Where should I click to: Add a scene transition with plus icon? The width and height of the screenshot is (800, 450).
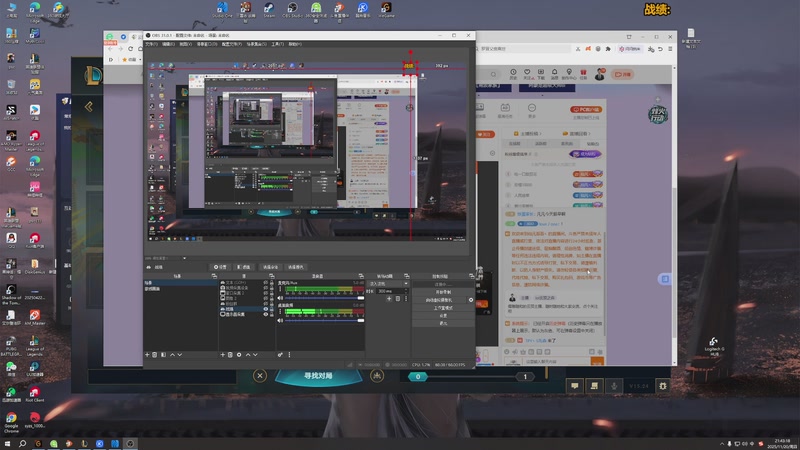pos(389,299)
